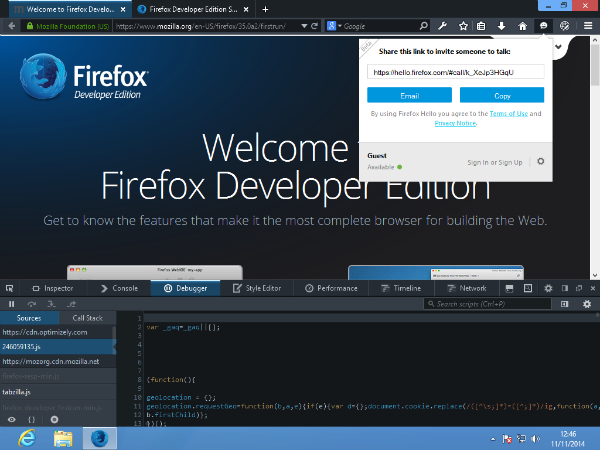This screenshot has height=450, width=600.
Task: Reload the current page
Action: [315, 26]
